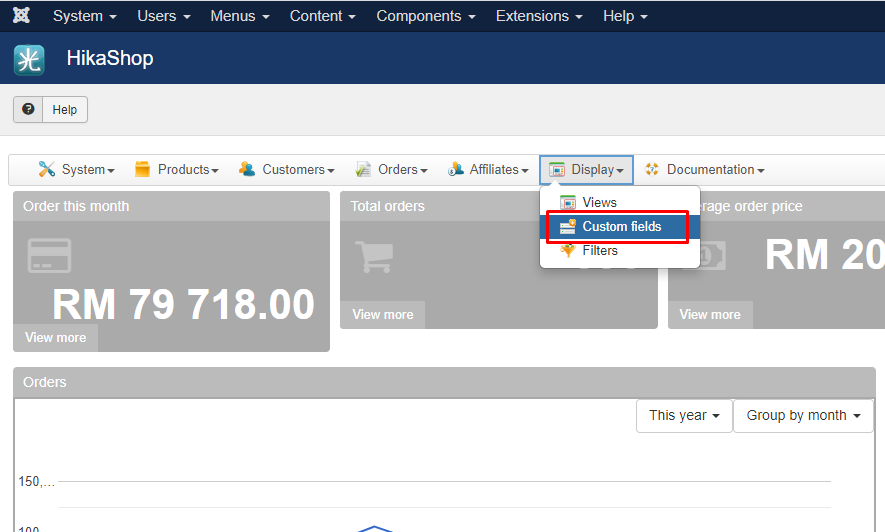
Task: Open HikaShop Customers menu
Action: pyautogui.click(x=287, y=169)
